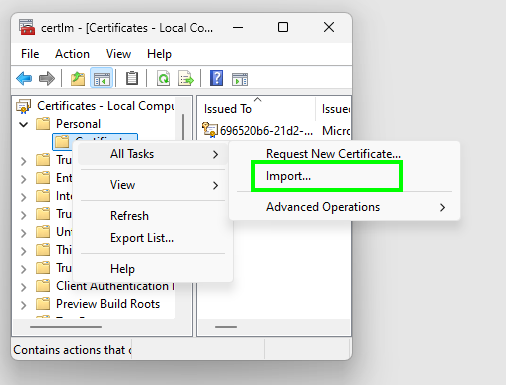
Task: Open the File menu
Action: pos(30,54)
